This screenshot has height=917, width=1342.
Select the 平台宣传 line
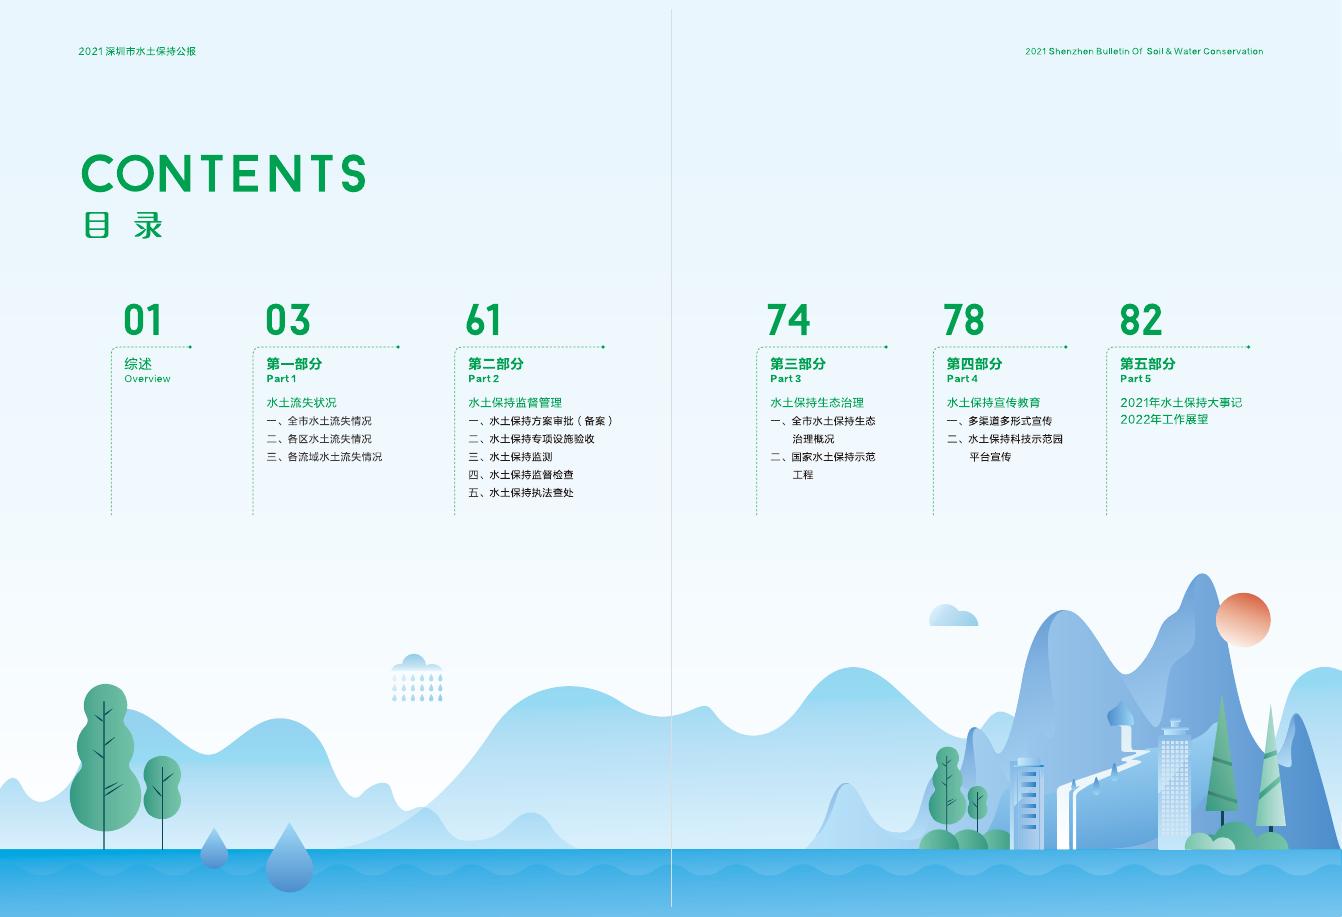[x=990, y=457]
